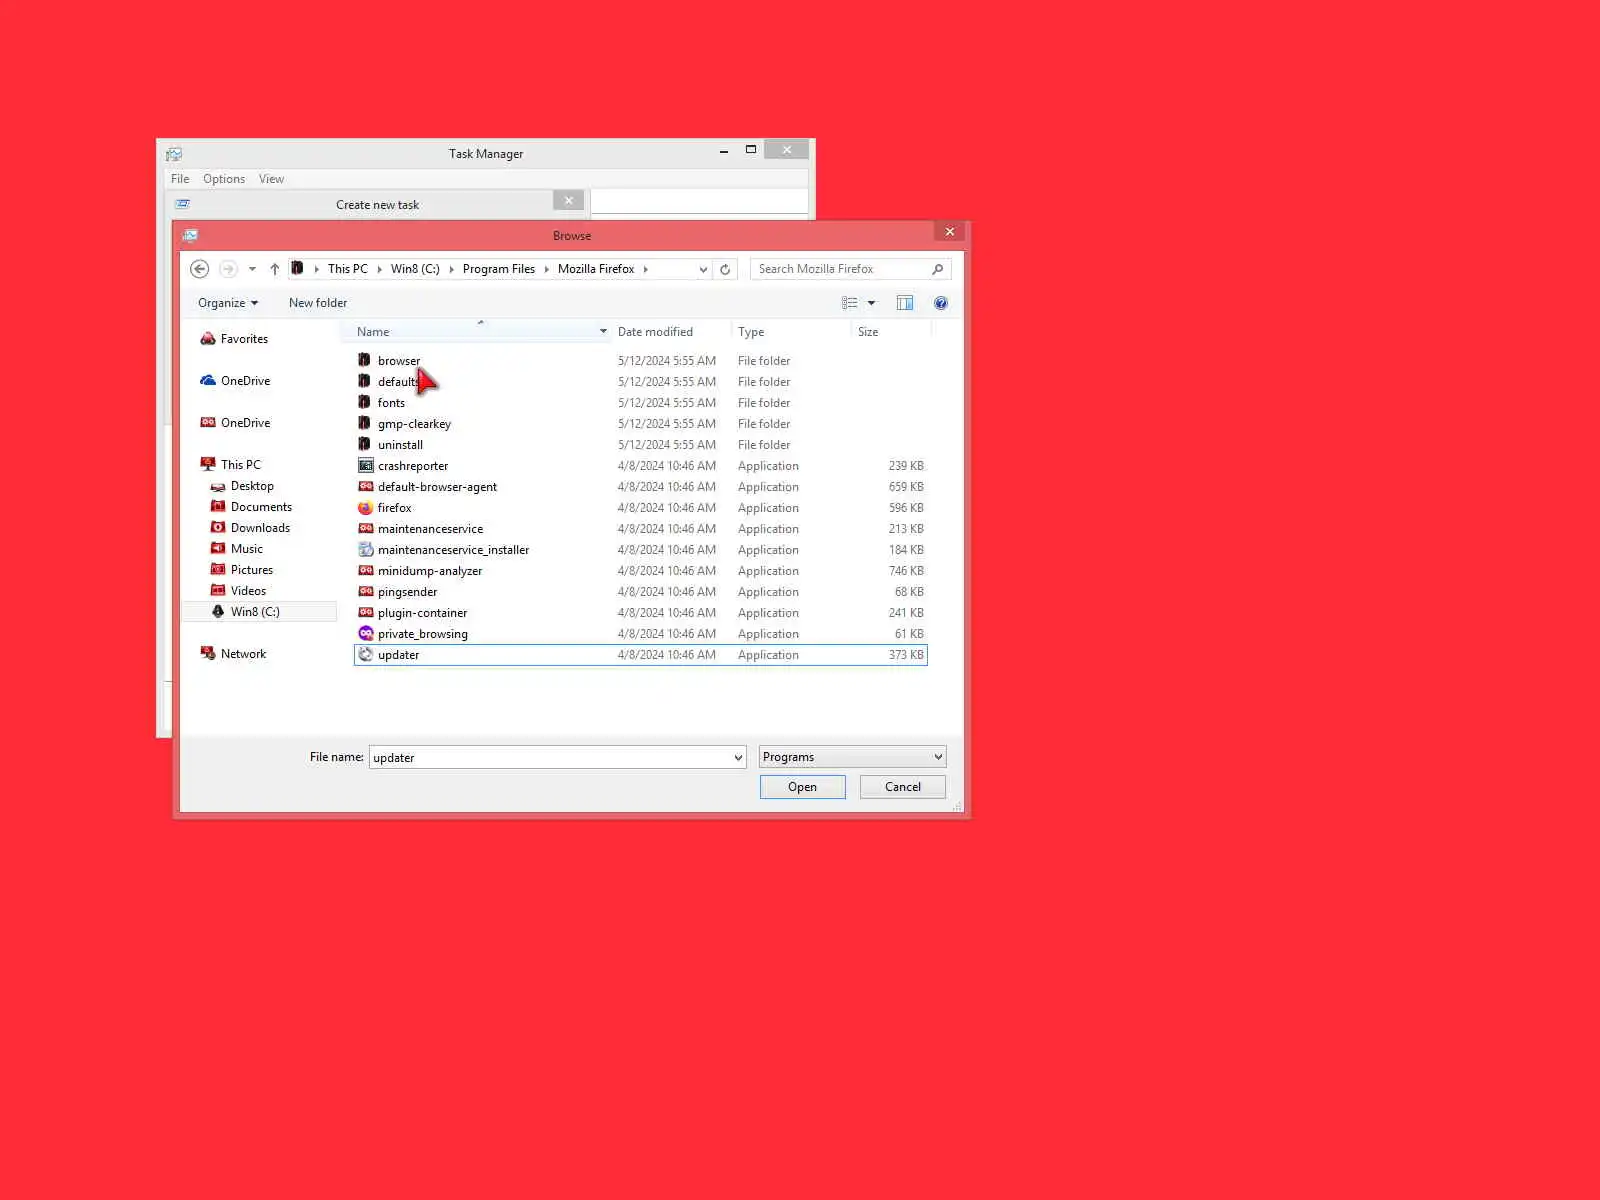
Task: Open Options menu in Task Manager
Action: [224, 179]
